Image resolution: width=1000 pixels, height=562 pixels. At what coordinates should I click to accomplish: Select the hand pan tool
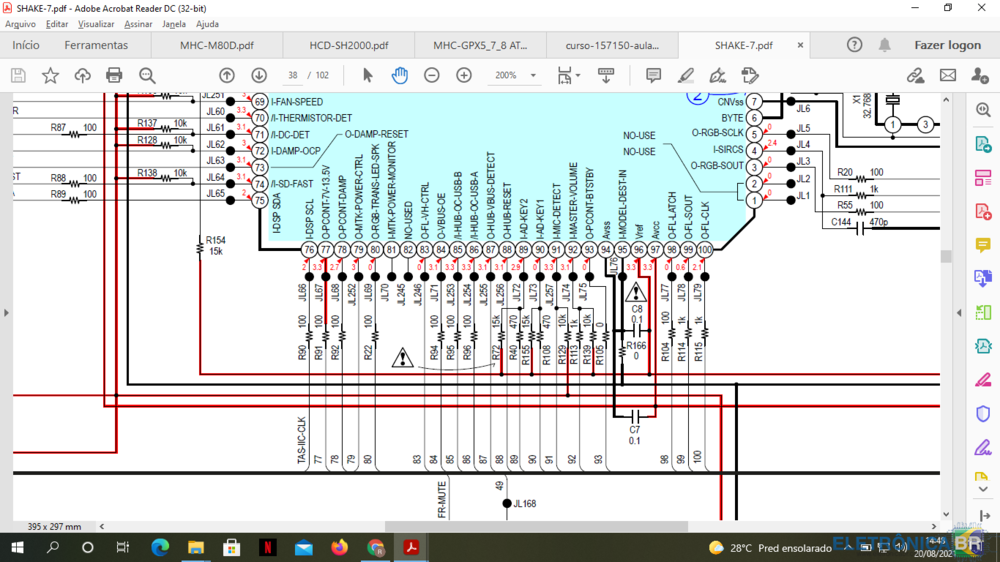399,75
